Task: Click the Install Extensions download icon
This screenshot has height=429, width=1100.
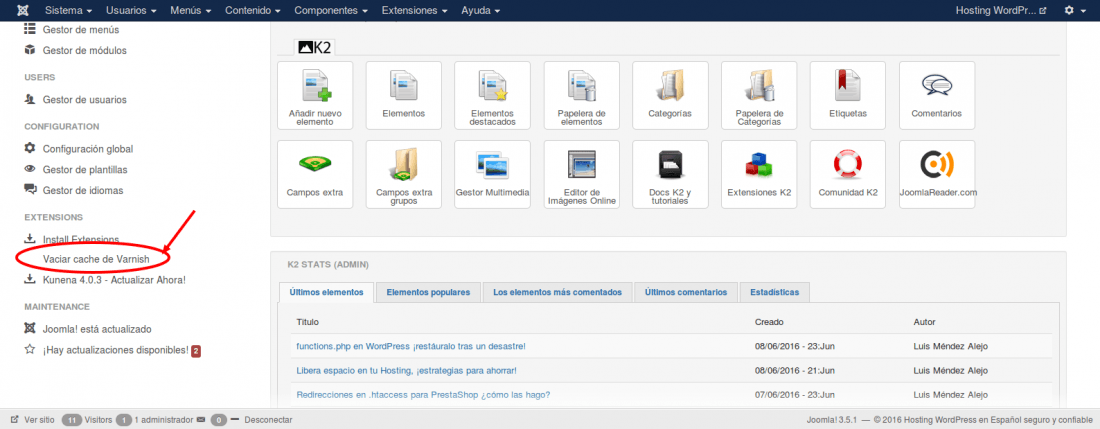Action: (x=29, y=238)
